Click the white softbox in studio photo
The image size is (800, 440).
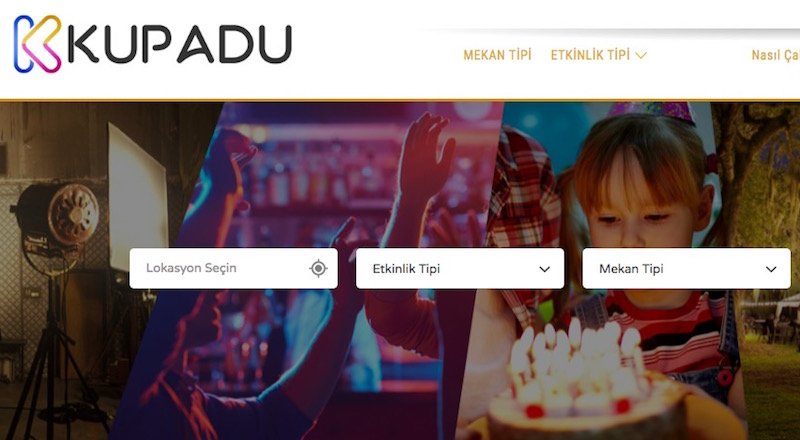pos(137,199)
